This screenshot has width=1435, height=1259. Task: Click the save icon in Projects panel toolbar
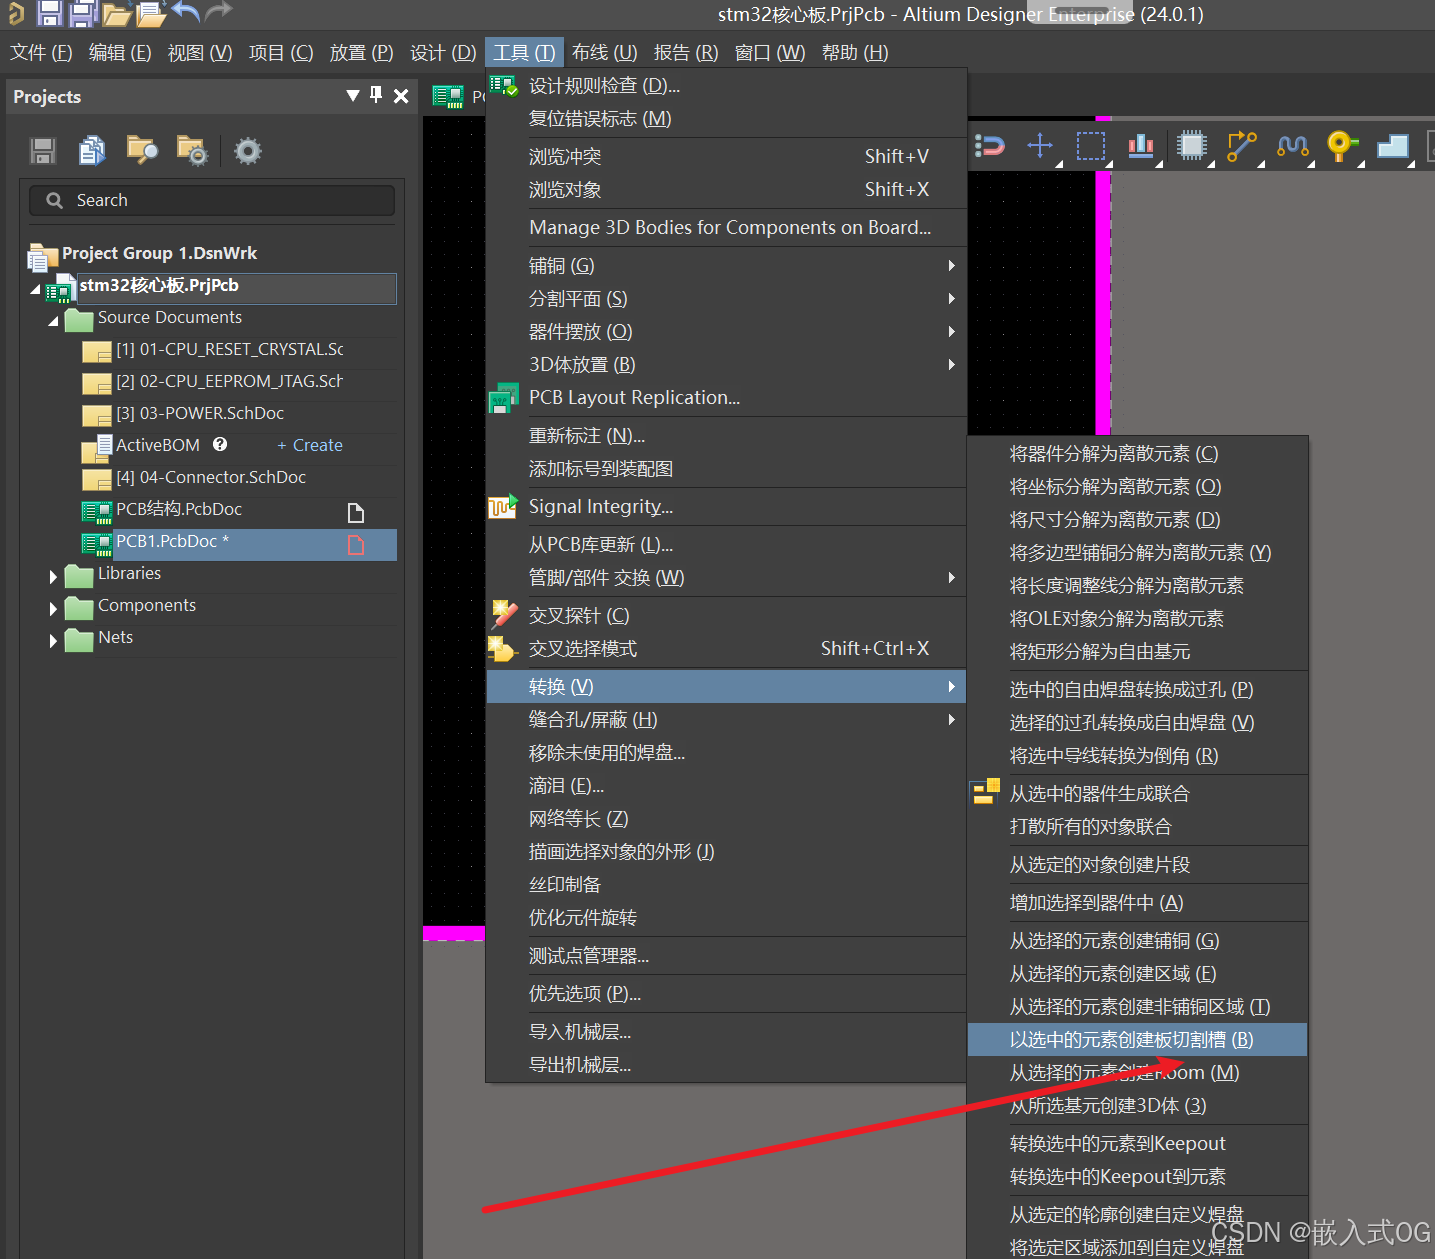tap(42, 151)
